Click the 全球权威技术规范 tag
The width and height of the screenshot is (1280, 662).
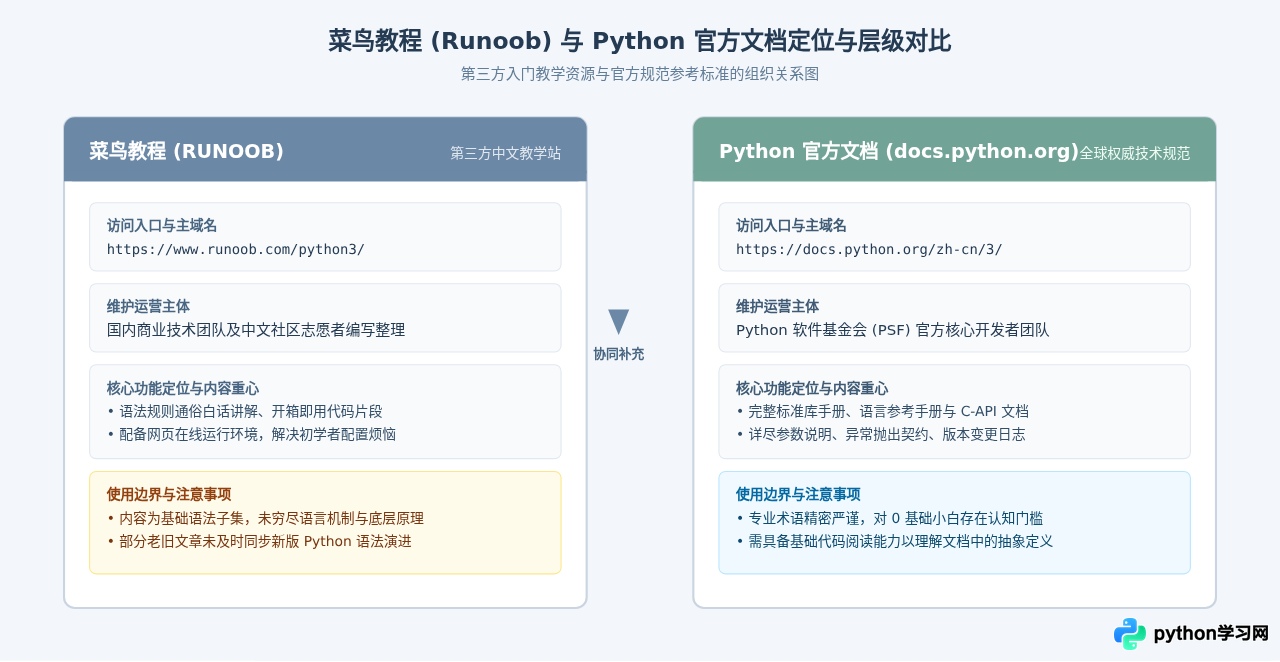1135,153
